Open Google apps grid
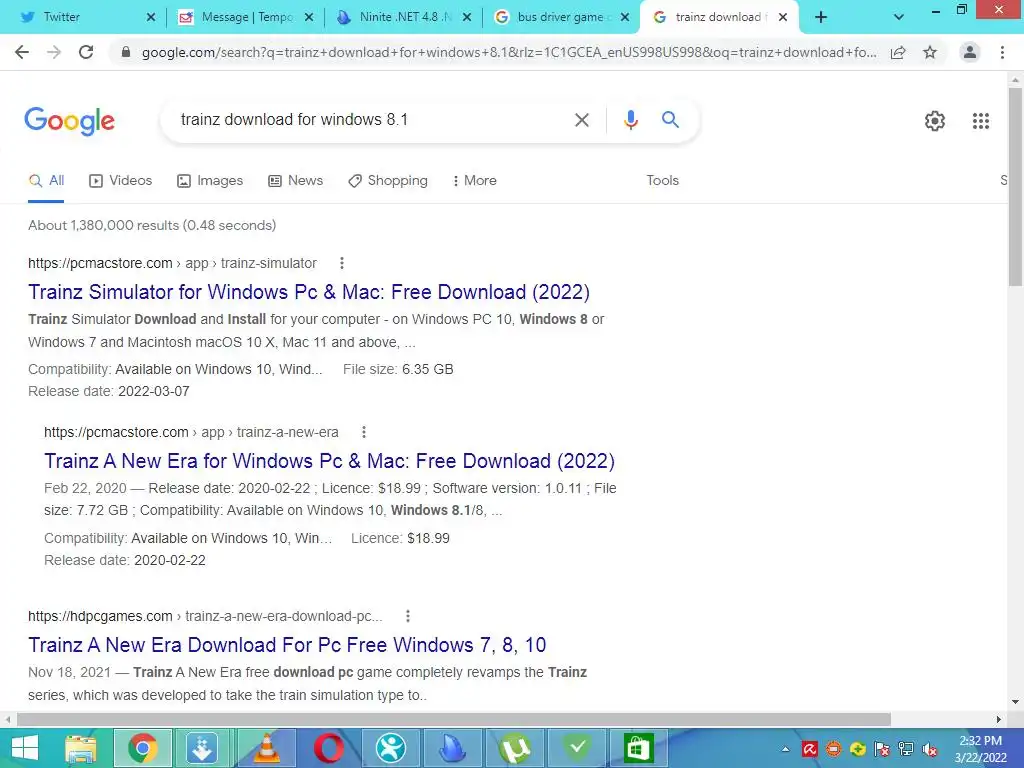 [981, 121]
